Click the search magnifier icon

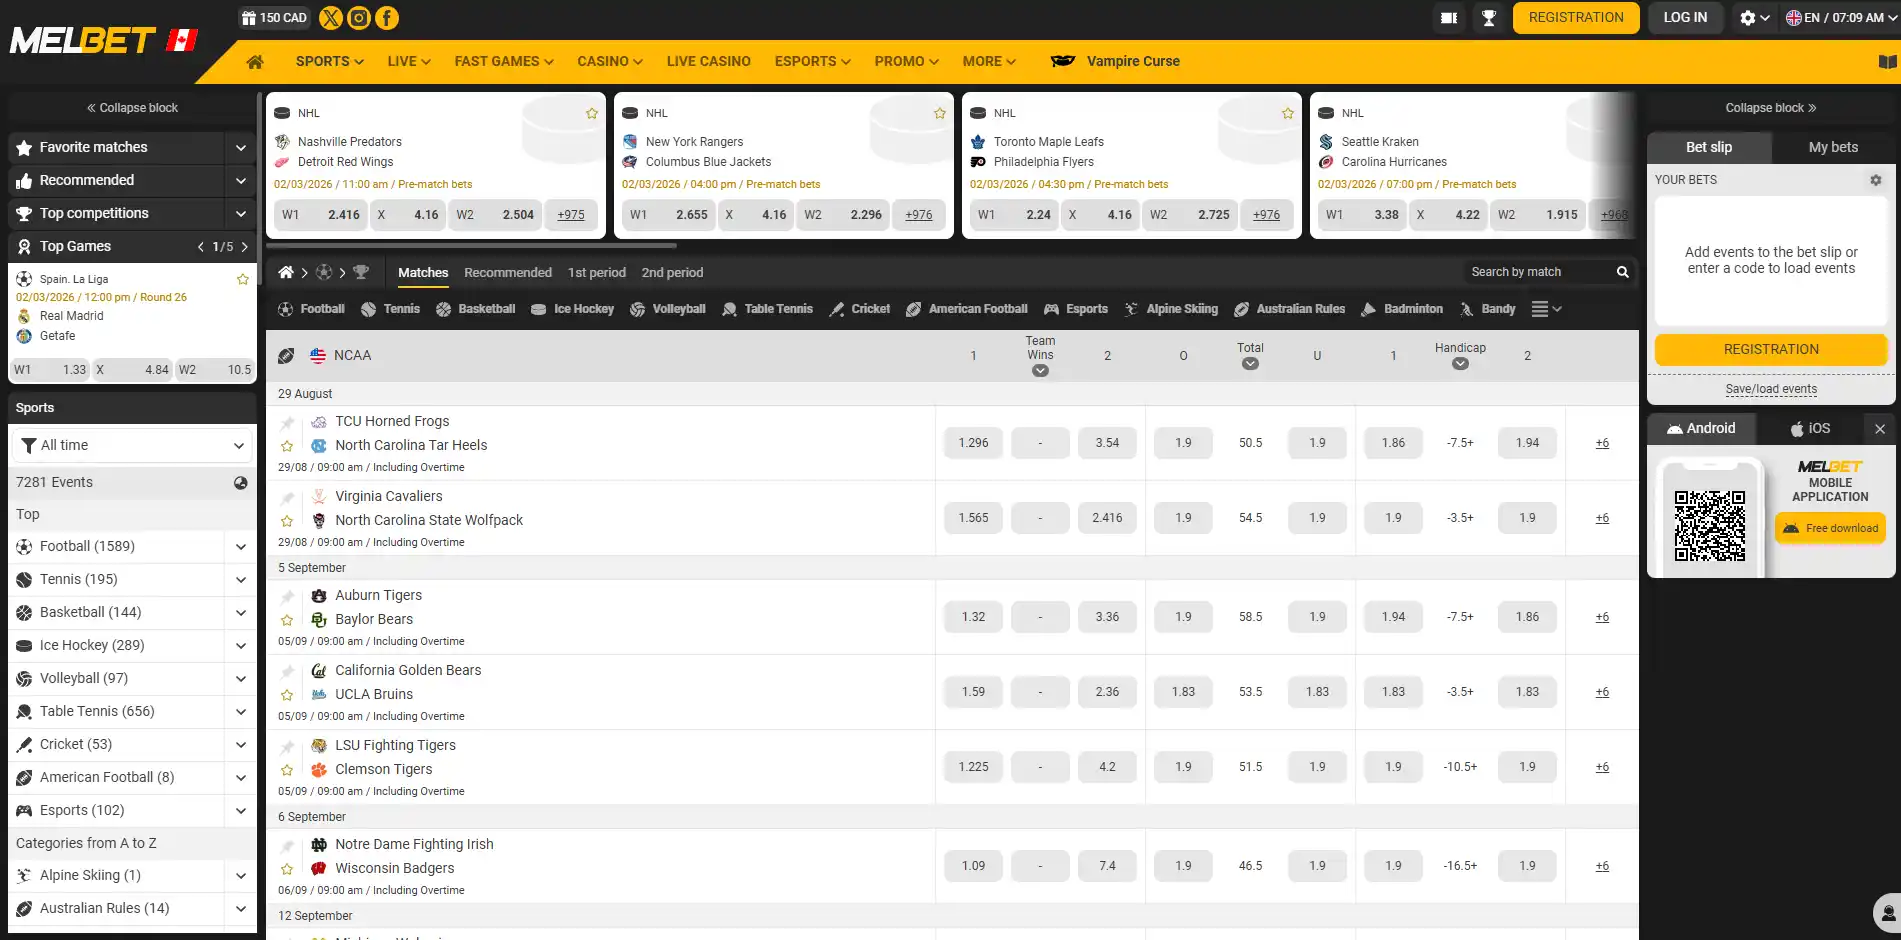(1623, 272)
